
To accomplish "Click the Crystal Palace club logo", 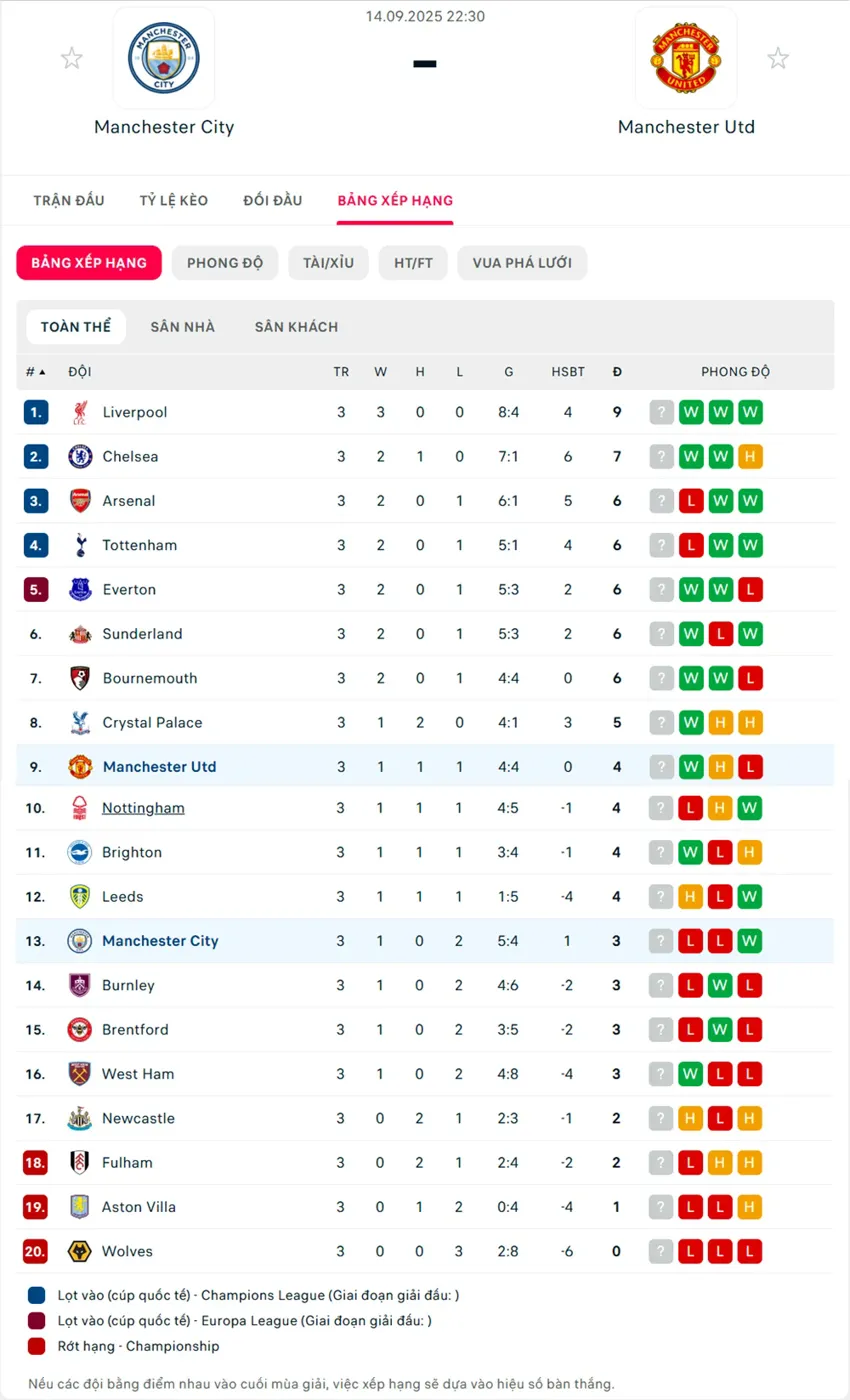I will point(80,723).
